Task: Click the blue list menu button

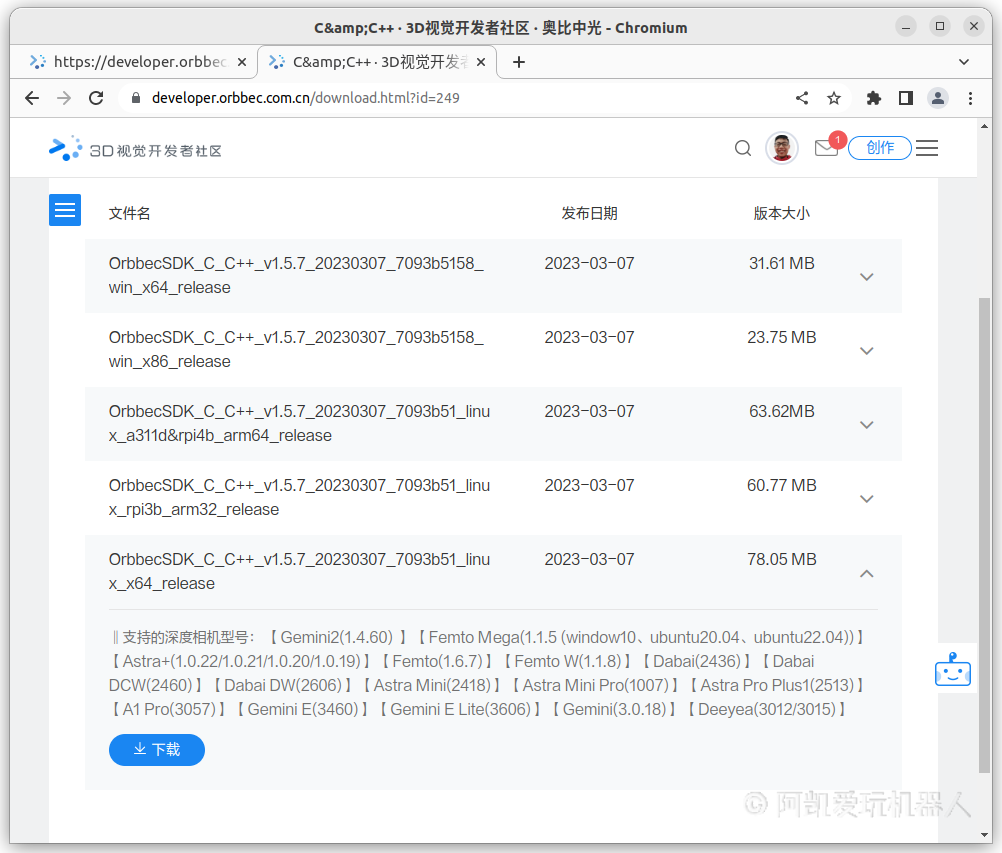Action: [x=65, y=210]
